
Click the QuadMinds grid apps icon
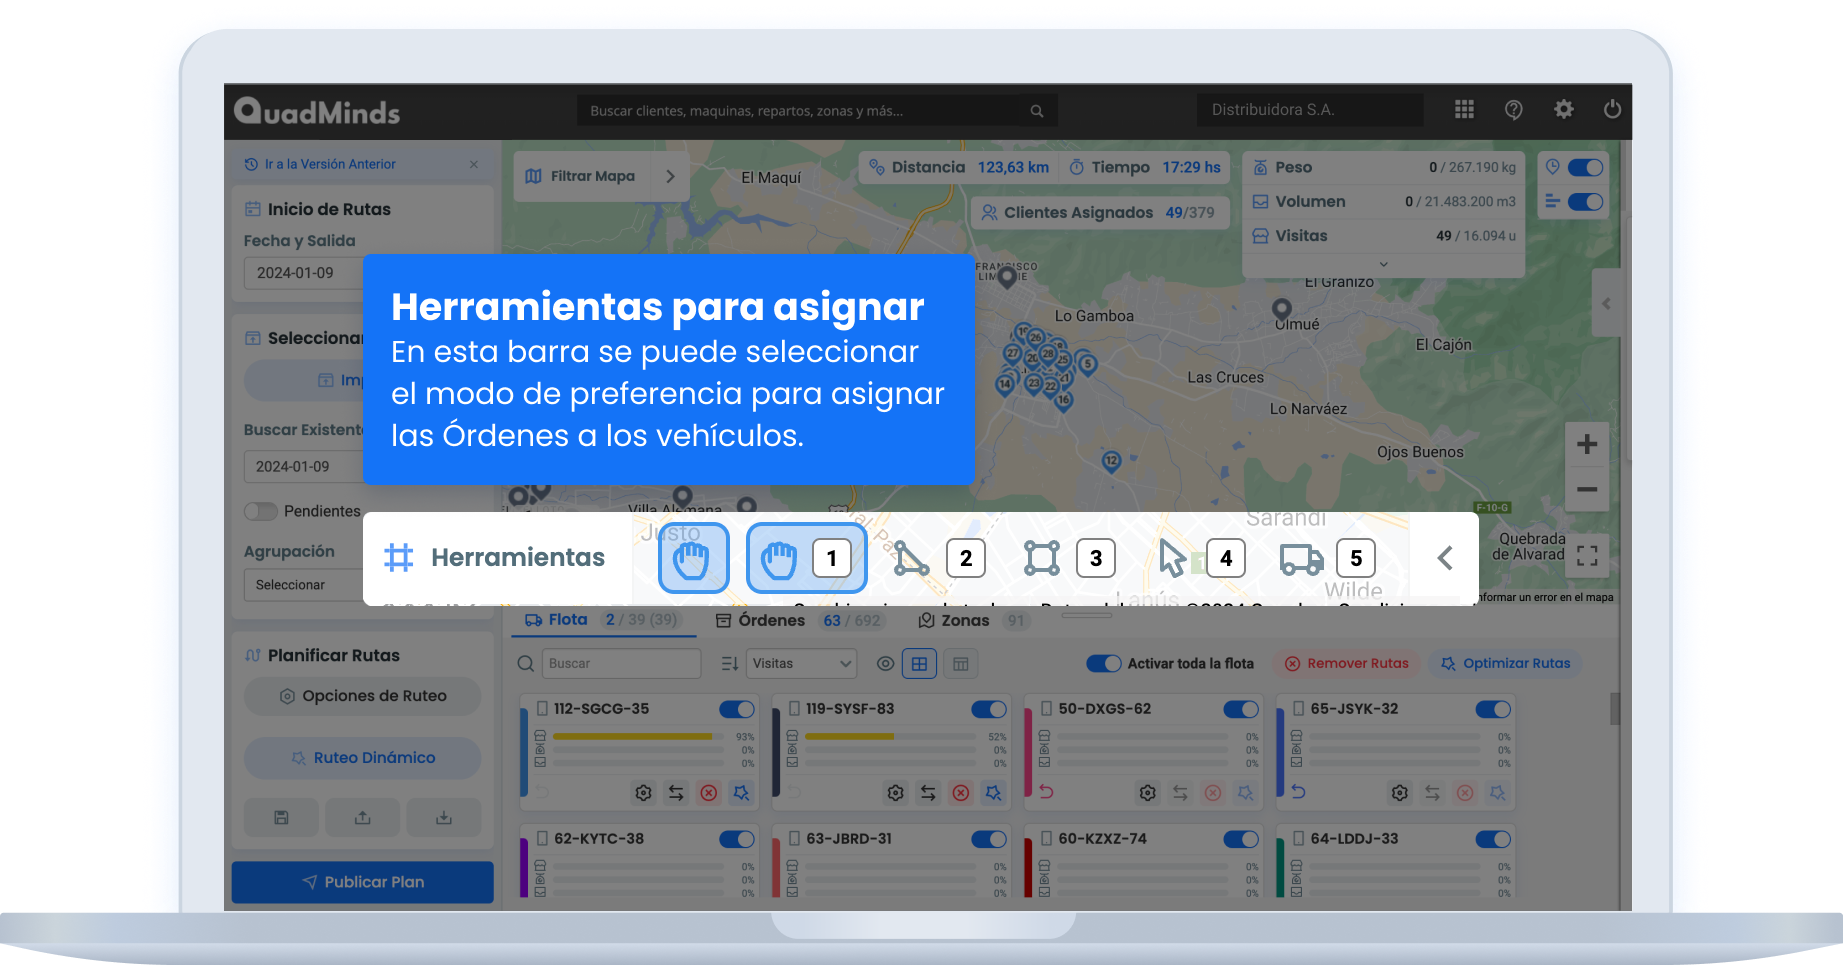(x=1464, y=110)
